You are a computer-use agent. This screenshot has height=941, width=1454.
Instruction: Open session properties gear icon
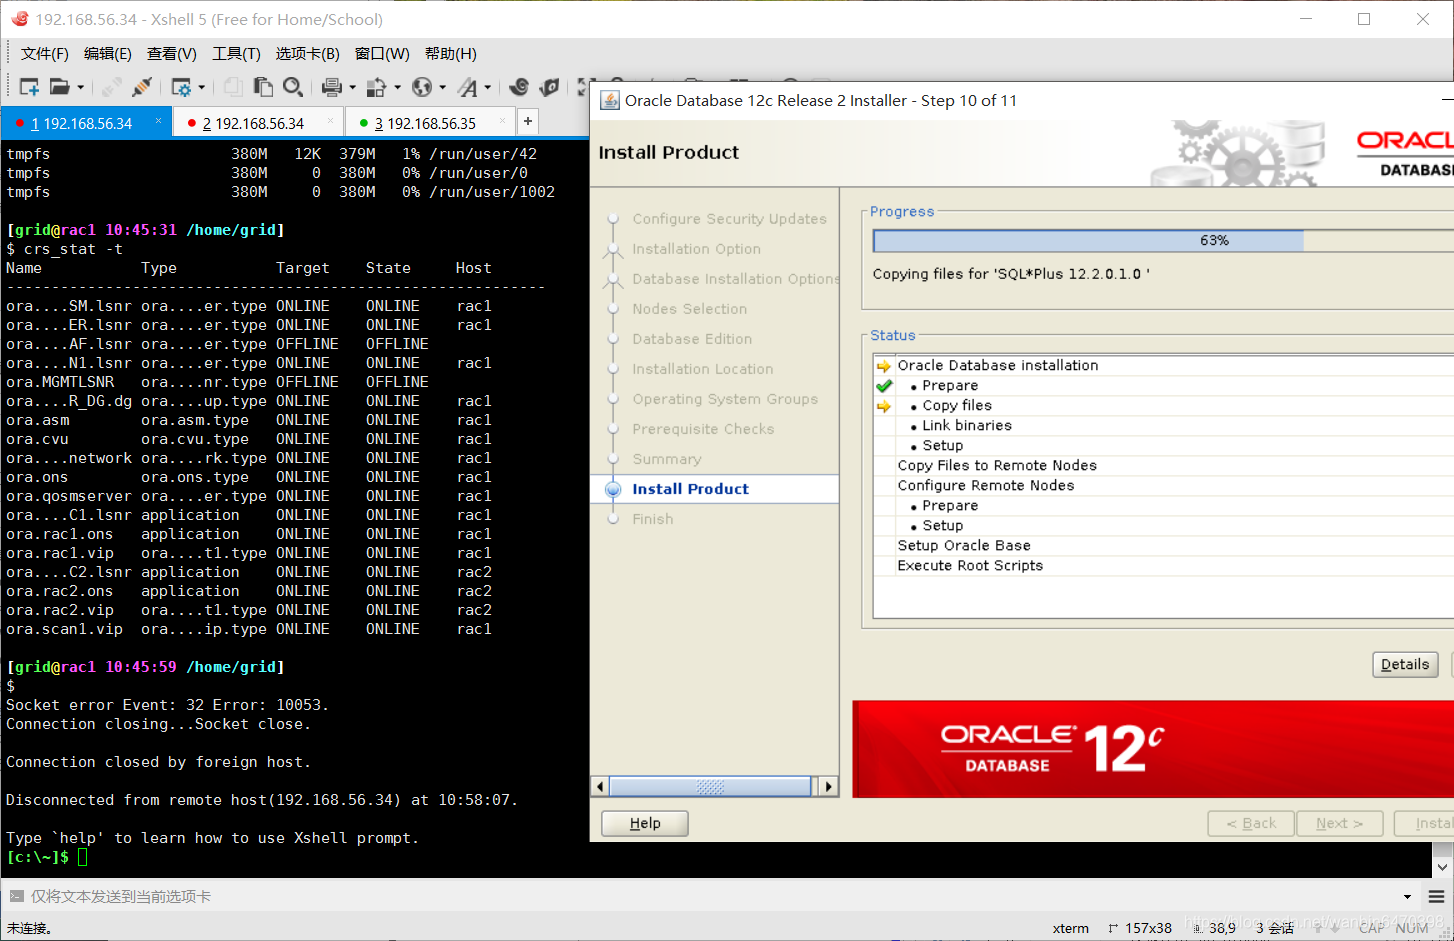click(x=181, y=87)
